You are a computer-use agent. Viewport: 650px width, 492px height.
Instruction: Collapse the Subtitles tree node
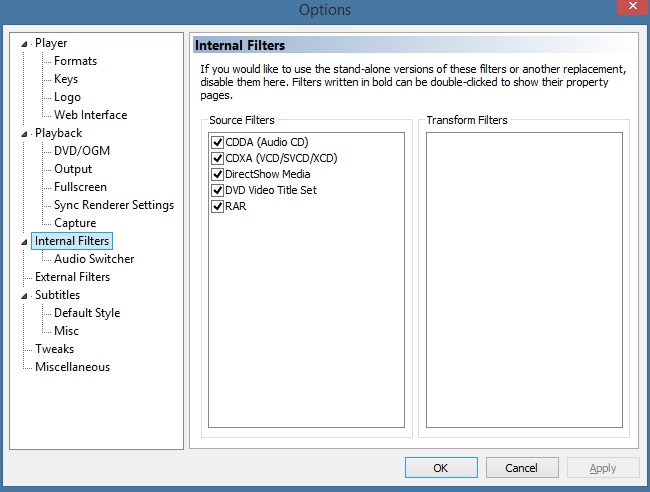[24, 296]
